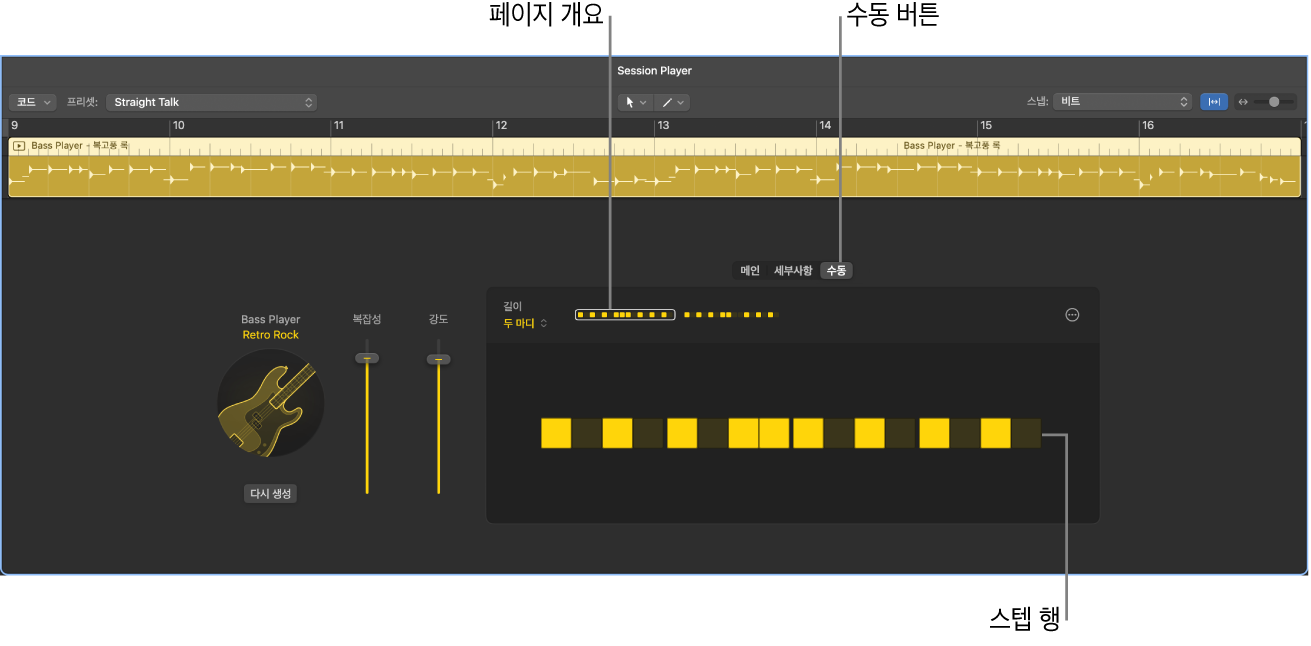Open the 프리셋 Straight Talk preset menu
The height and width of the screenshot is (646, 1311).
[x=210, y=101]
